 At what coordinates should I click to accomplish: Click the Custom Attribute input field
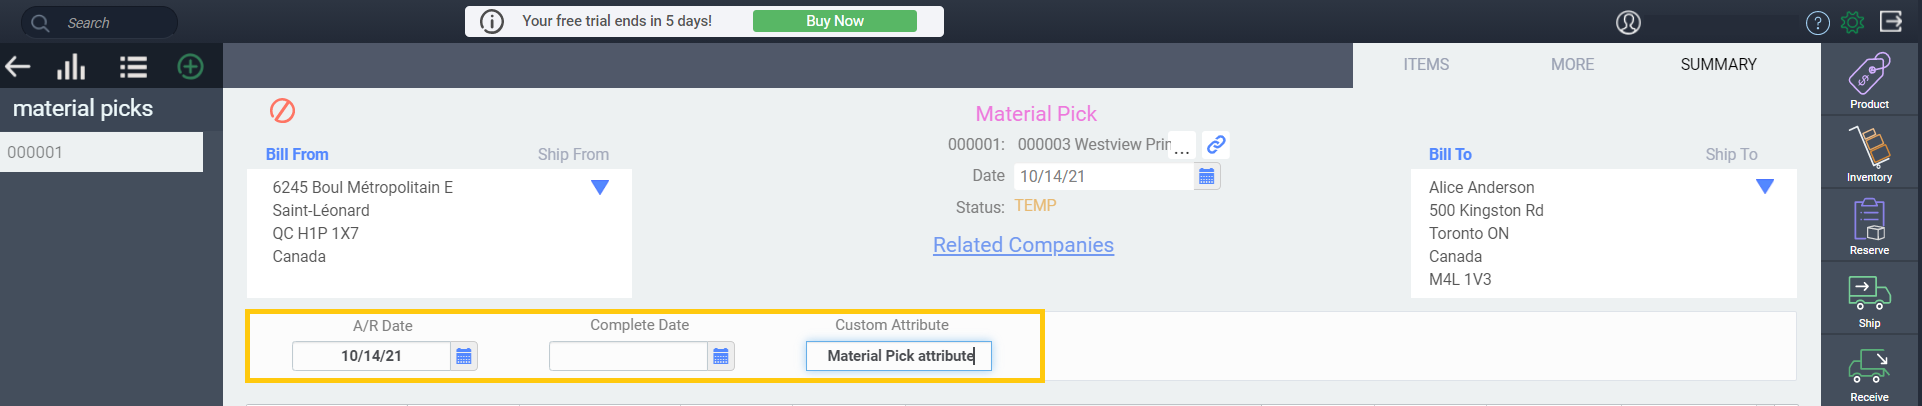pyautogui.click(x=899, y=356)
